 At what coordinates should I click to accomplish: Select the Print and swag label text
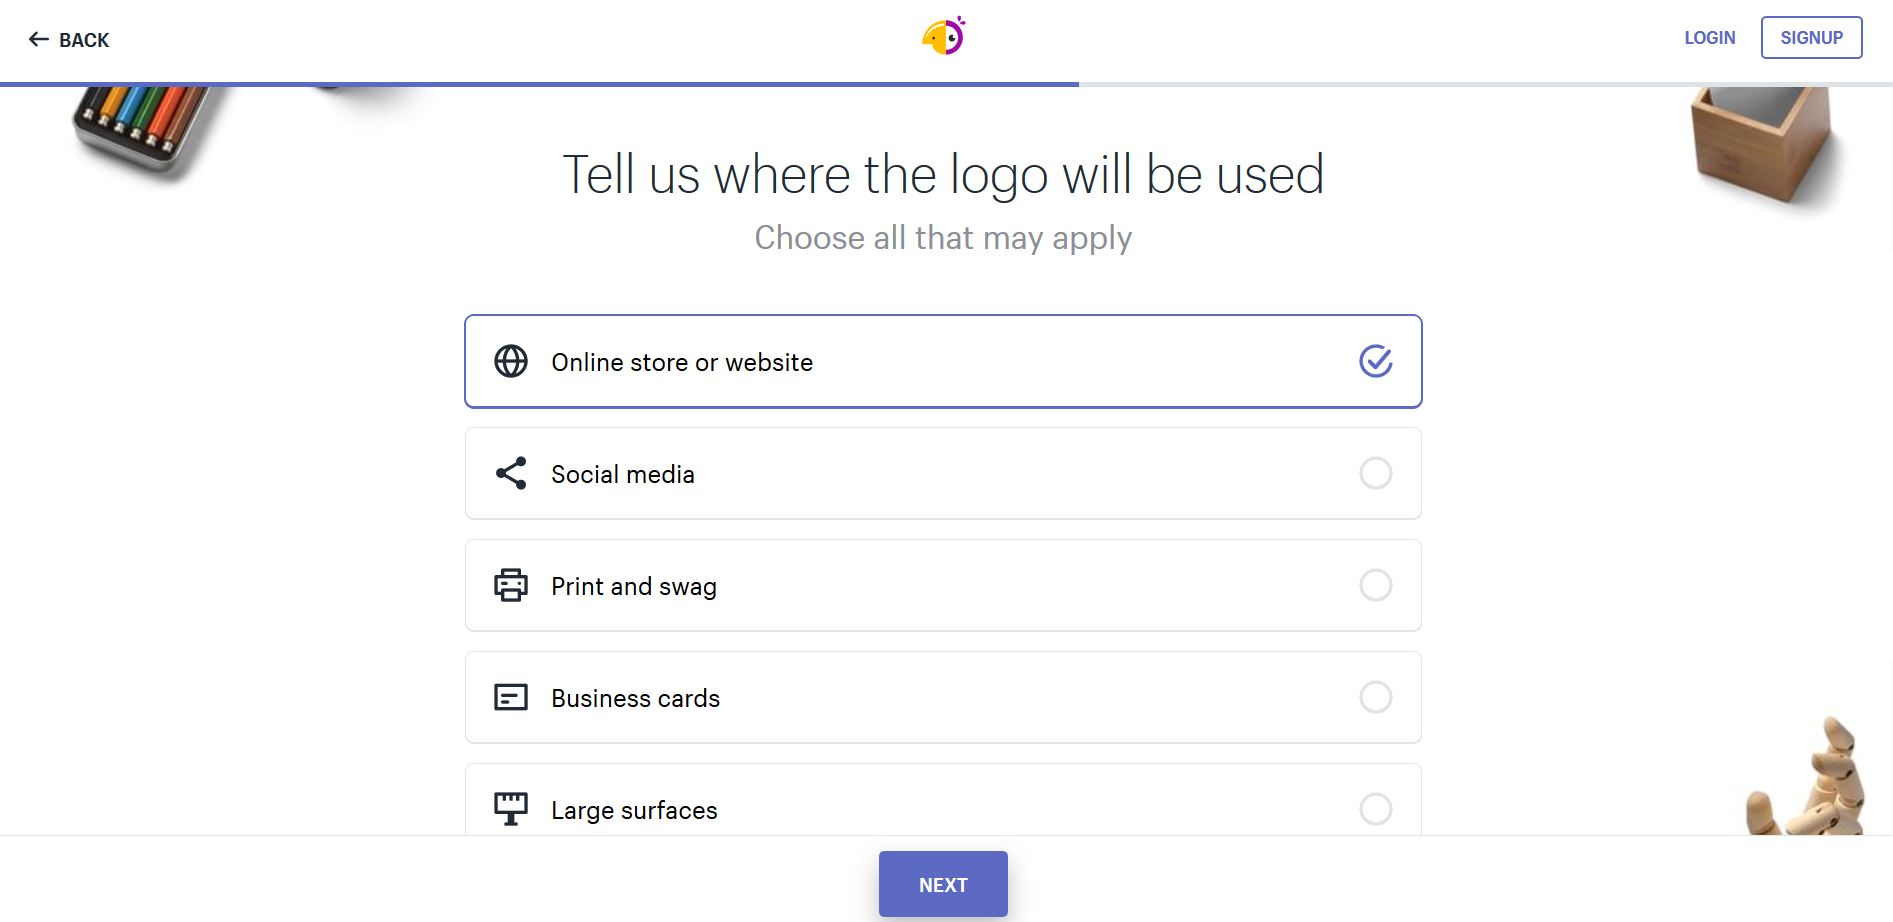[634, 586]
